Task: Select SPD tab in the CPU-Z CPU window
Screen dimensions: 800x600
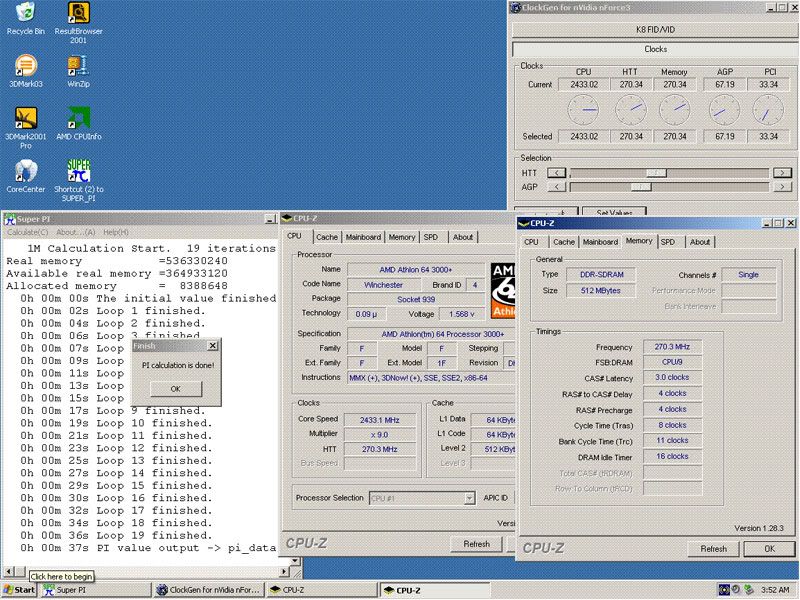Action: [431, 237]
